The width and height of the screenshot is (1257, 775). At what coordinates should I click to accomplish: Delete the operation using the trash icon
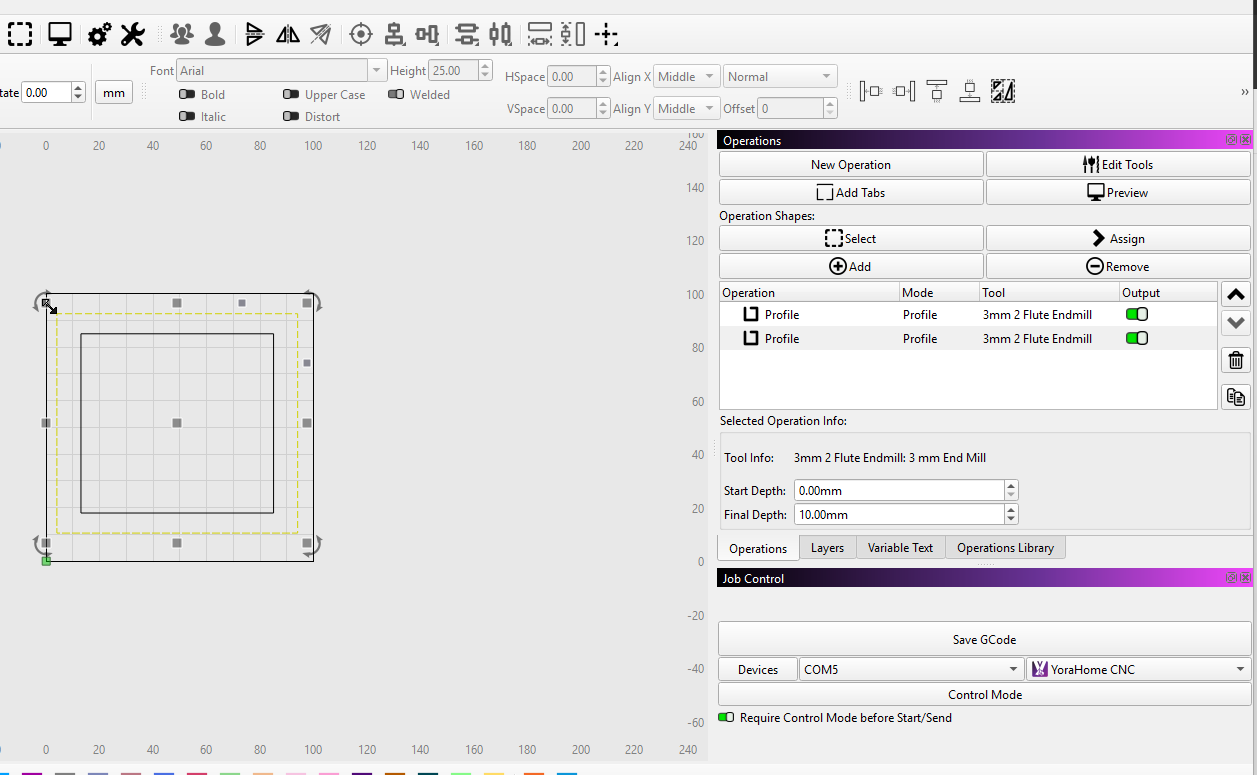tap(1236, 361)
